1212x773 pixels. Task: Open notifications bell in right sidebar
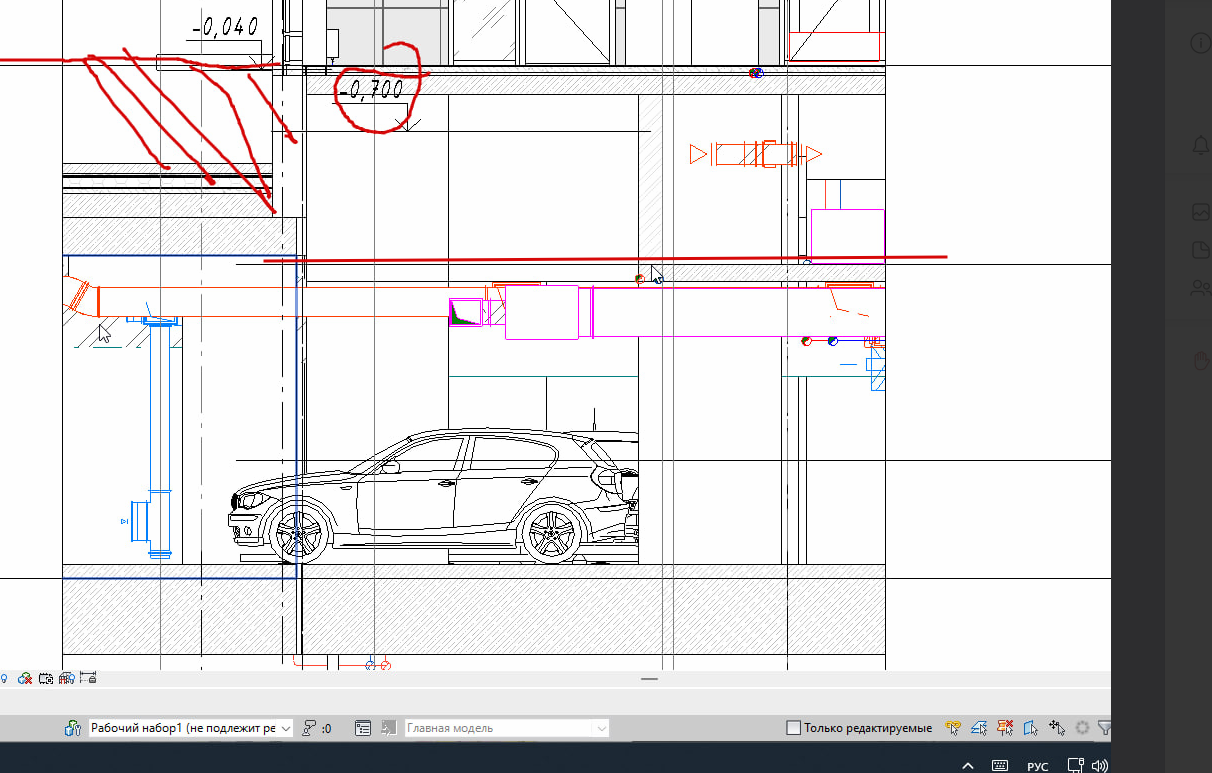[1202, 145]
